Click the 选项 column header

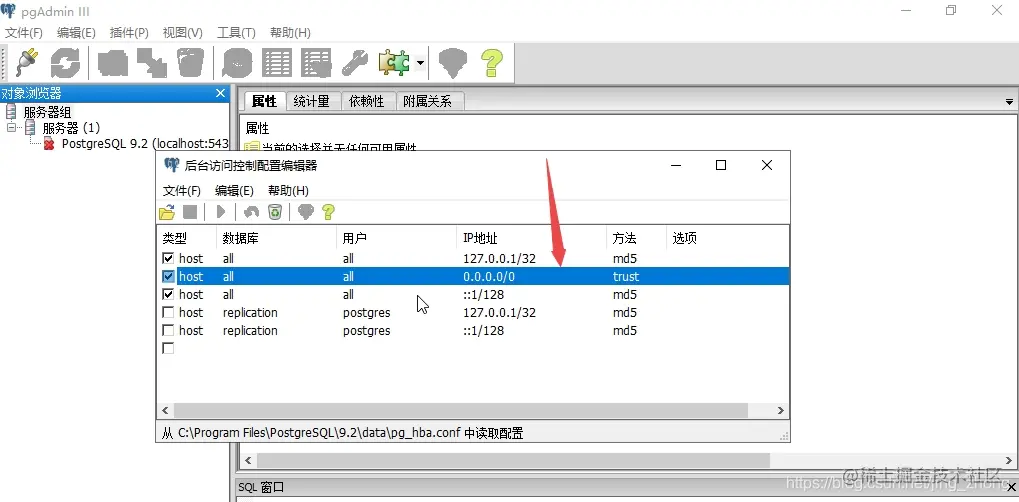[x=727, y=238]
